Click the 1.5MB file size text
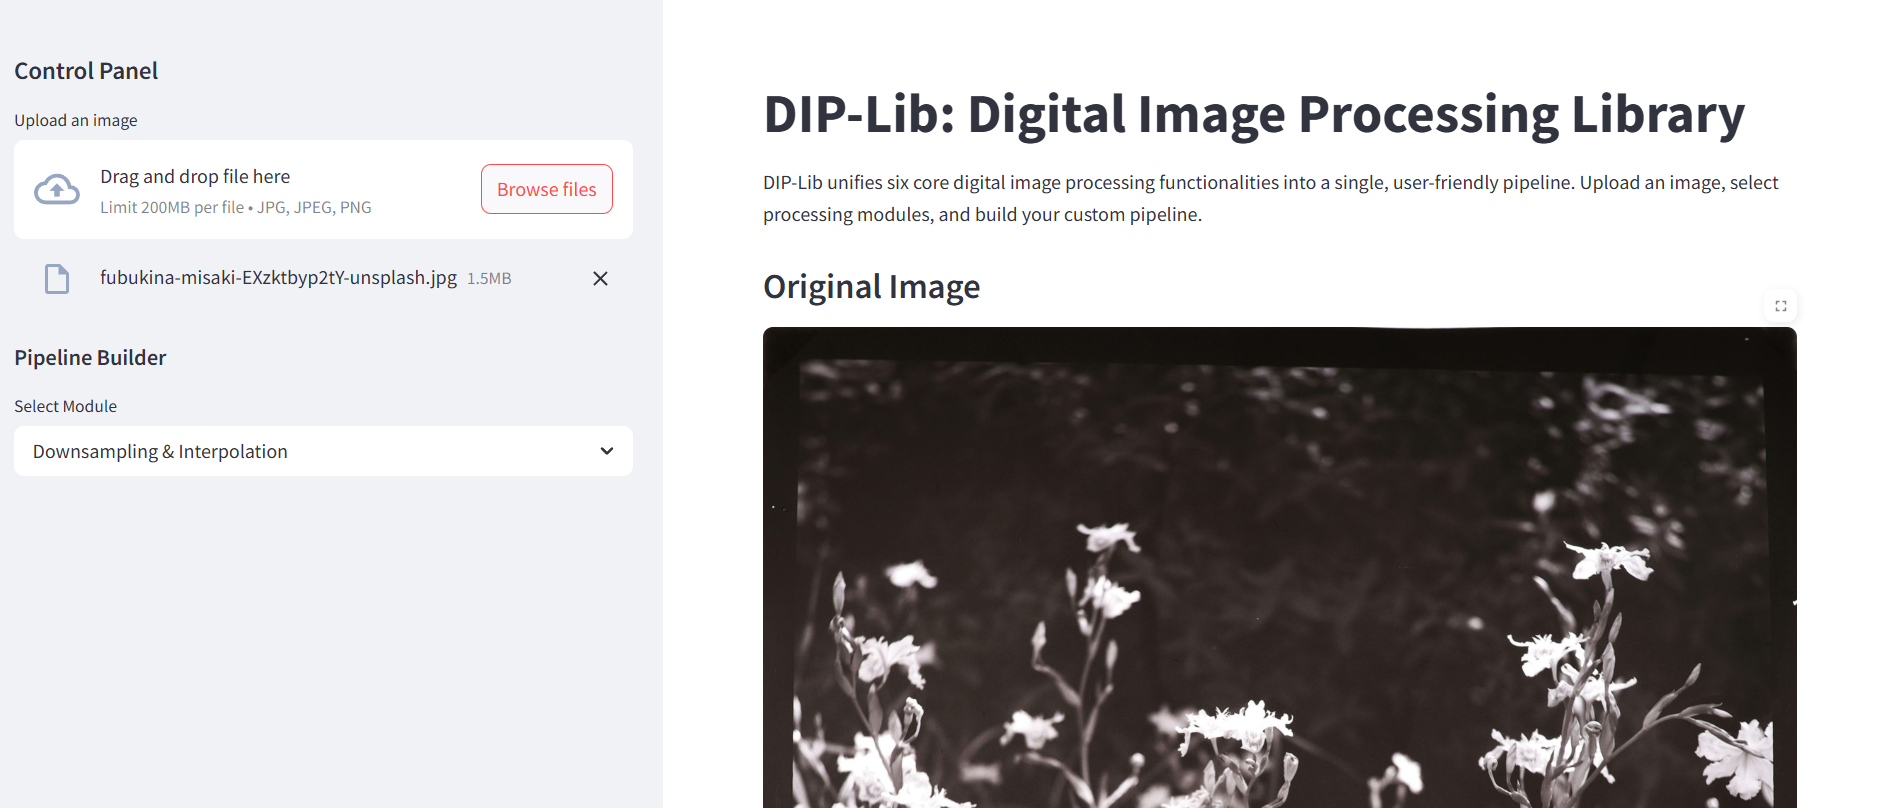Image resolution: width=1882 pixels, height=808 pixels. click(489, 279)
